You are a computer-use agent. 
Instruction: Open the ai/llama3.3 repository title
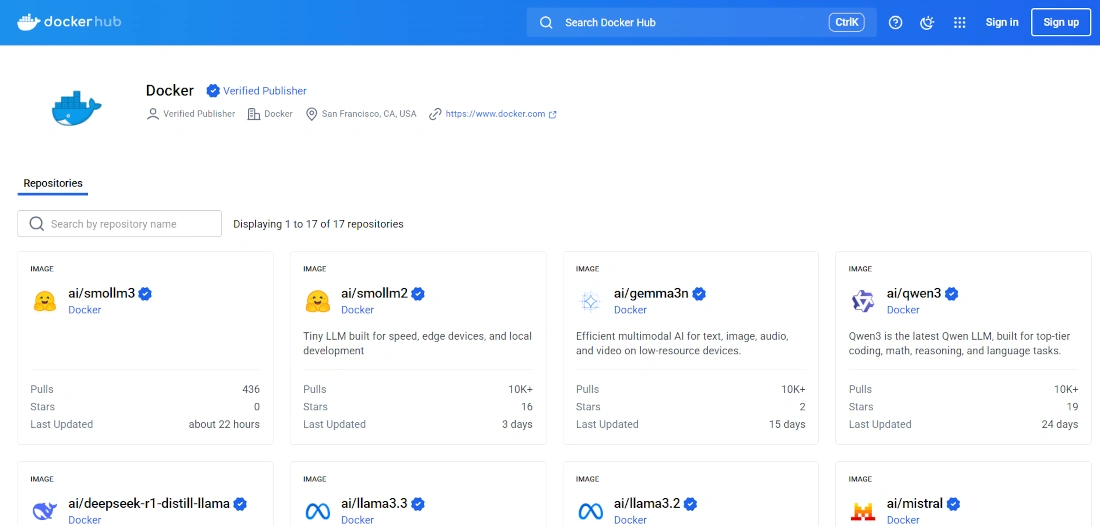pos(374,504)
